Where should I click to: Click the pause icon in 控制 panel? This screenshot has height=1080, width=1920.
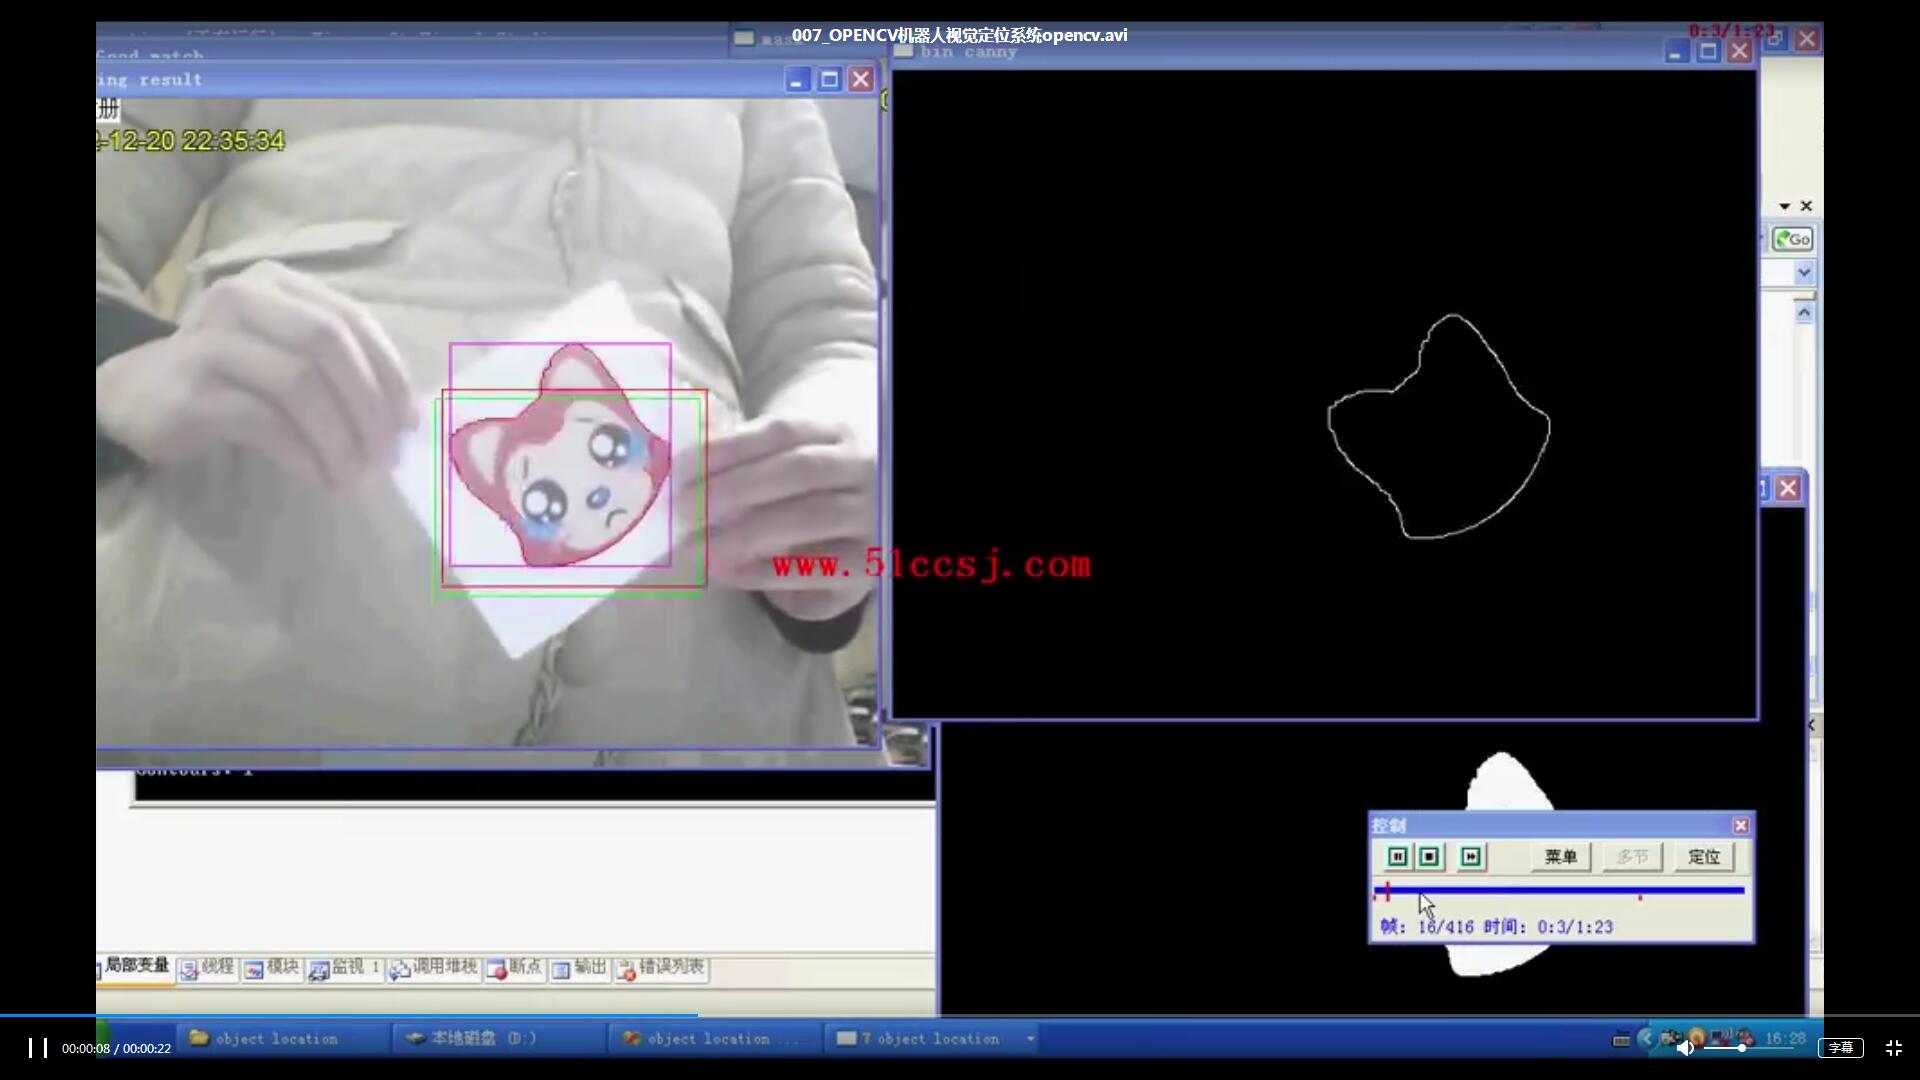pos(1397,857)
